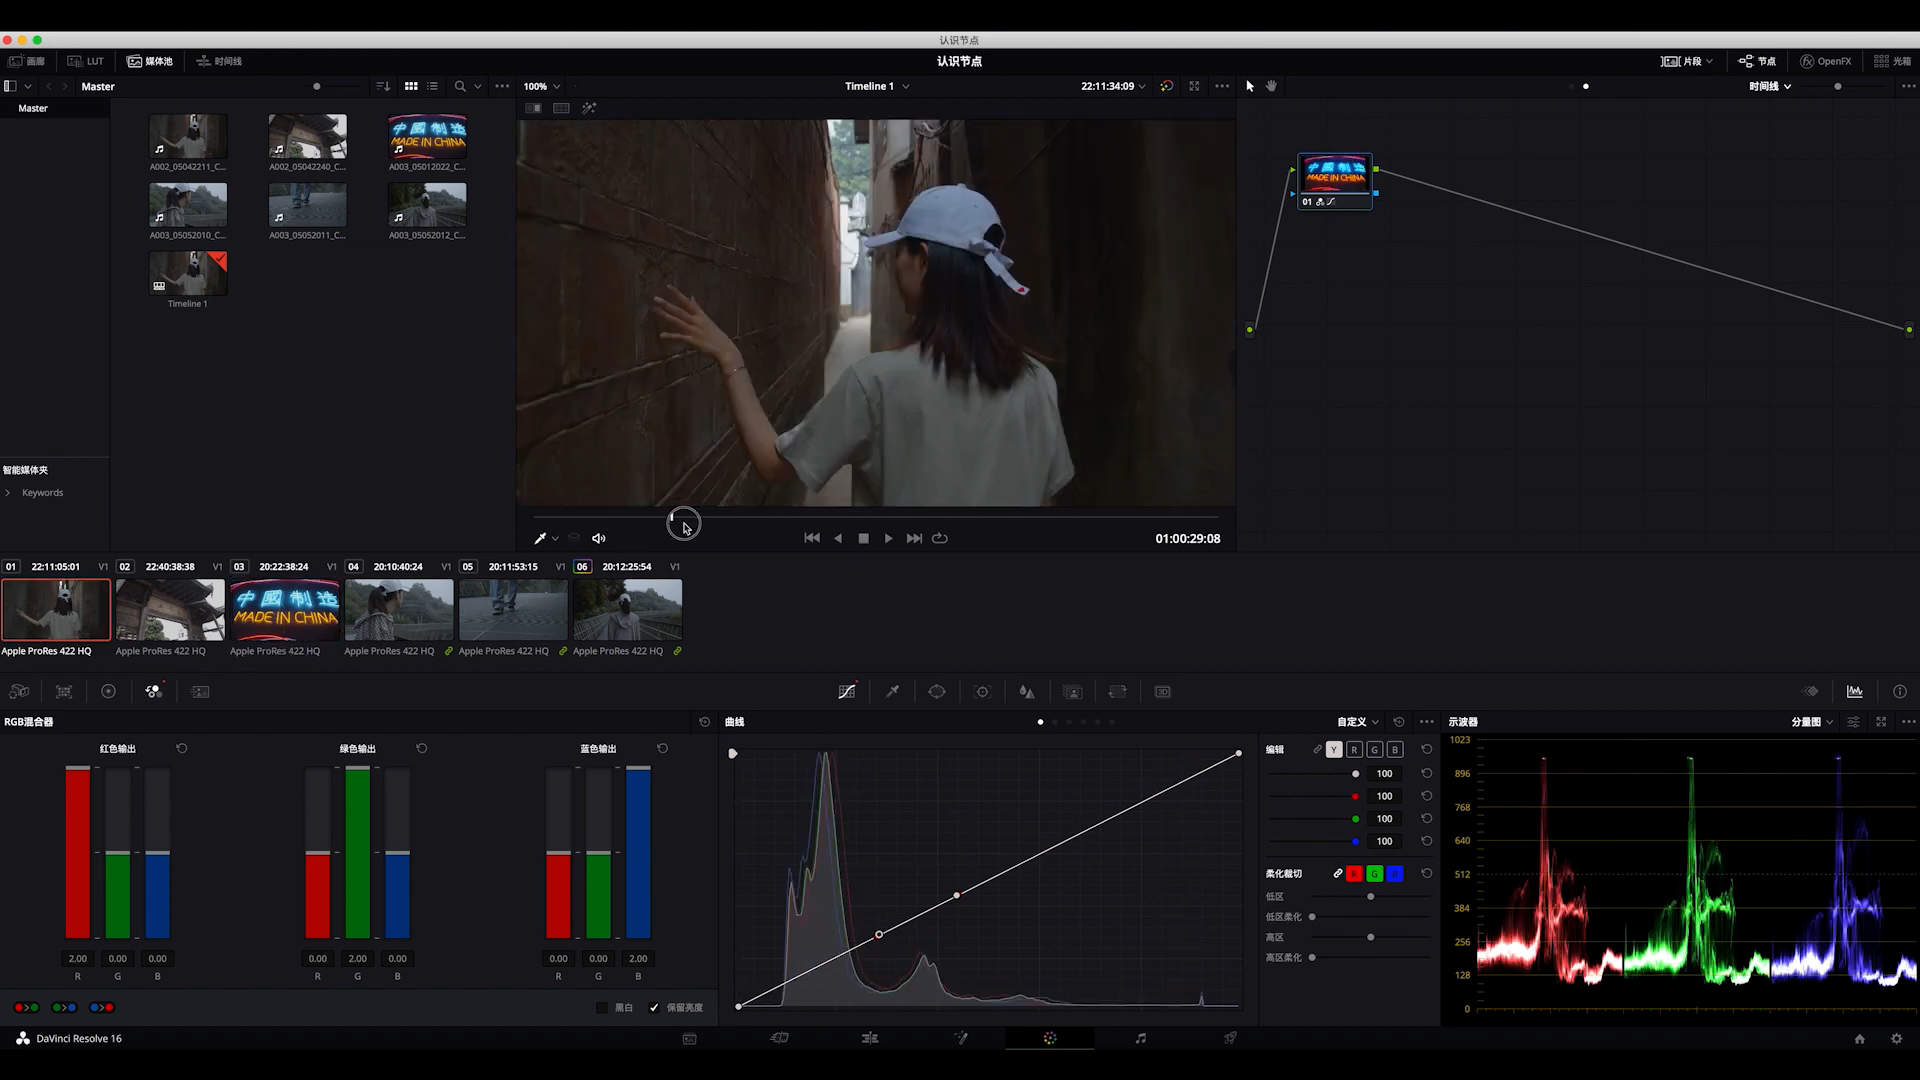Open the Color Wheels palette icon
The image size is (1920, 1080).
pos(108,692)
